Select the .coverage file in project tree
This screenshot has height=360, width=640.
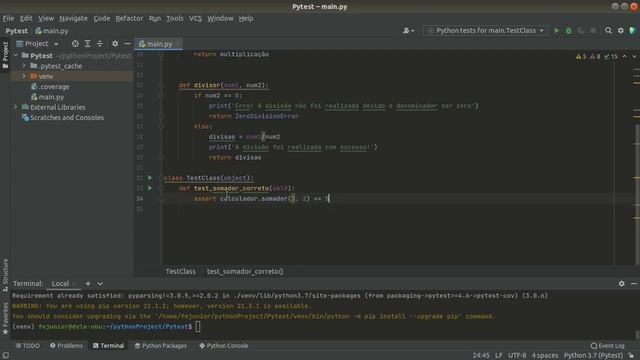tap(50, 87)
